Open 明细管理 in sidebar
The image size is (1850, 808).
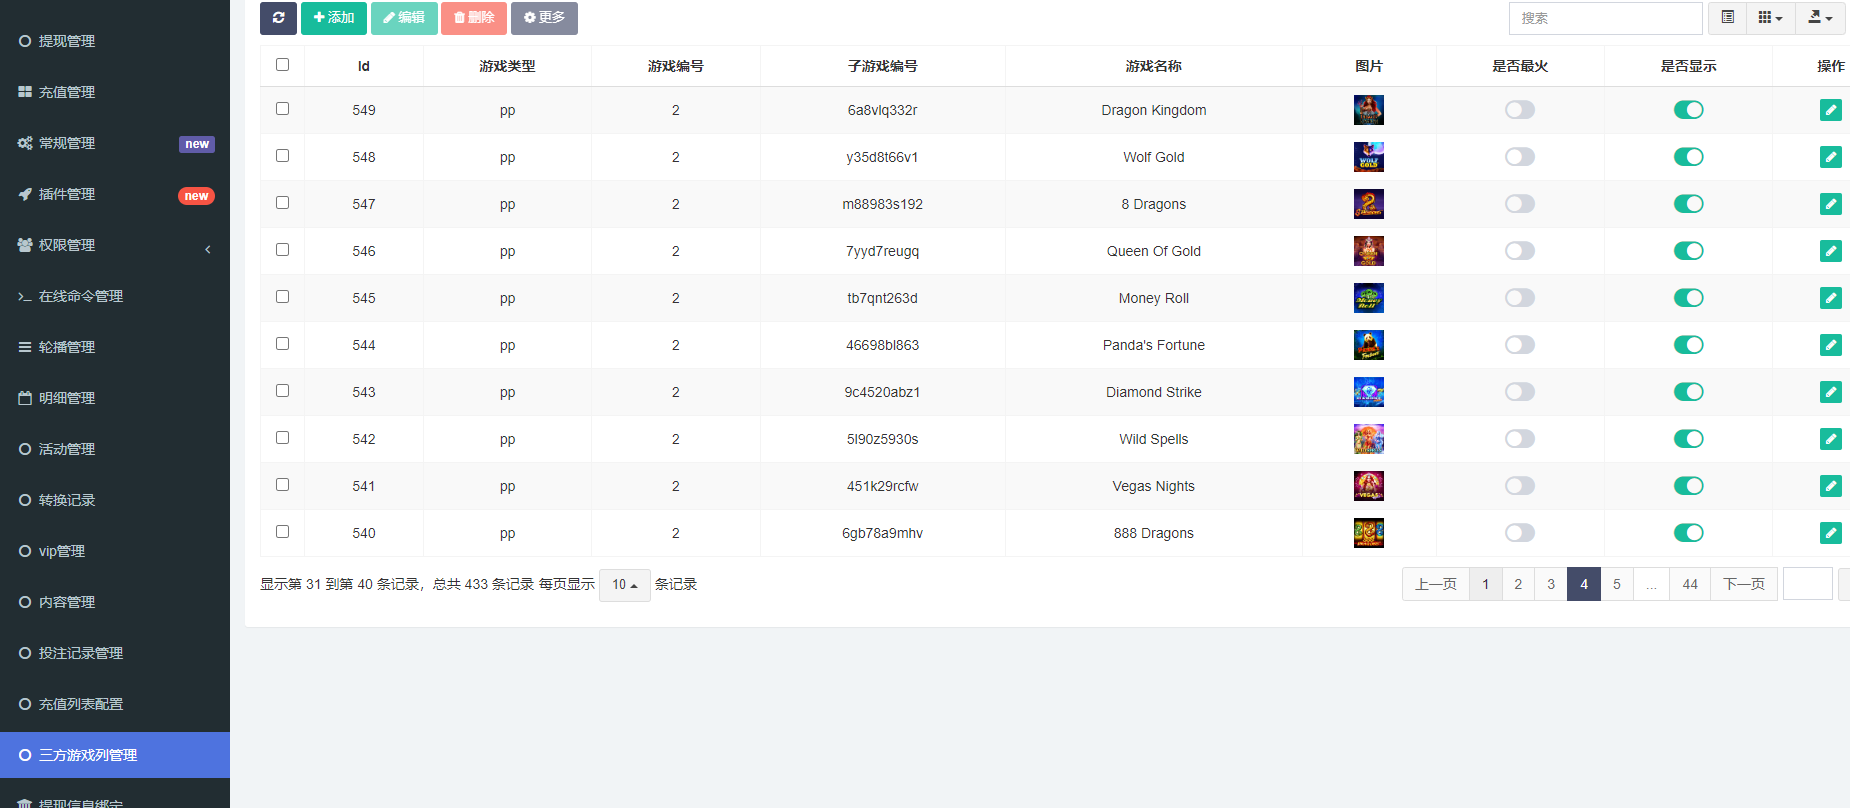(115, 398)
